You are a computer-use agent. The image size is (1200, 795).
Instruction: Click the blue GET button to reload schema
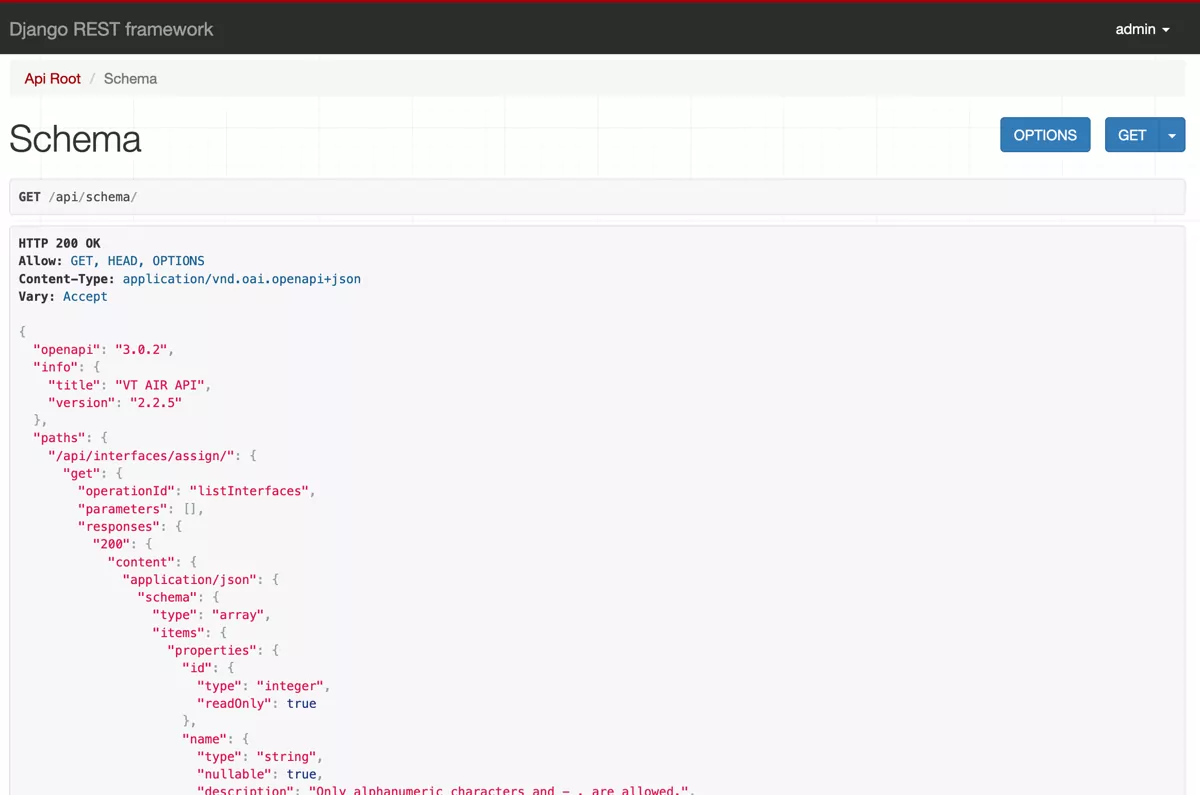[1132, 134]
